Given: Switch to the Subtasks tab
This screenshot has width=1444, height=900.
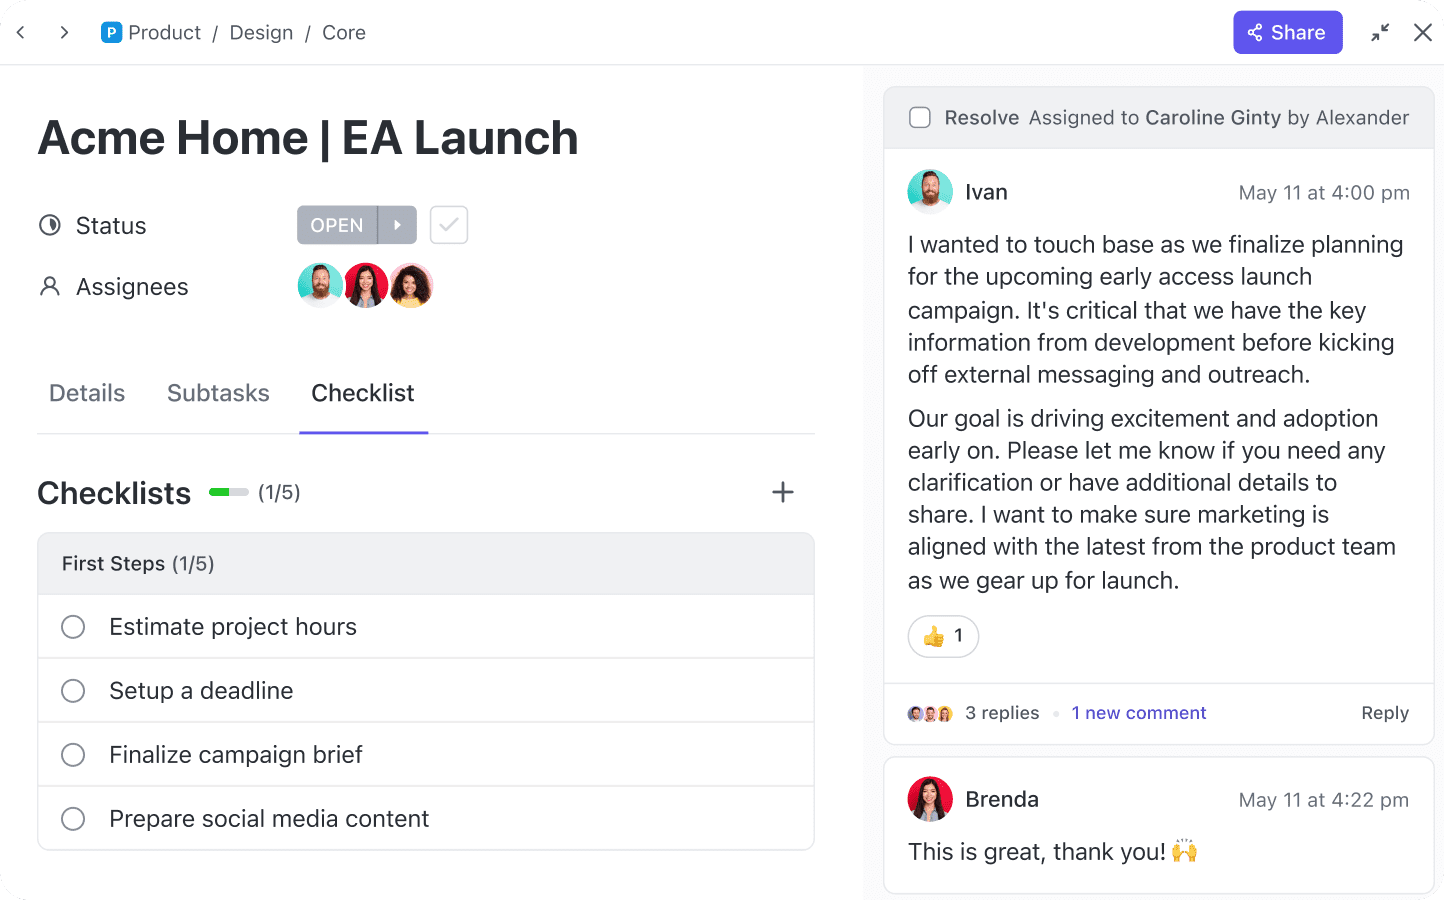Looking at the screenshot, I should (218, 393).
